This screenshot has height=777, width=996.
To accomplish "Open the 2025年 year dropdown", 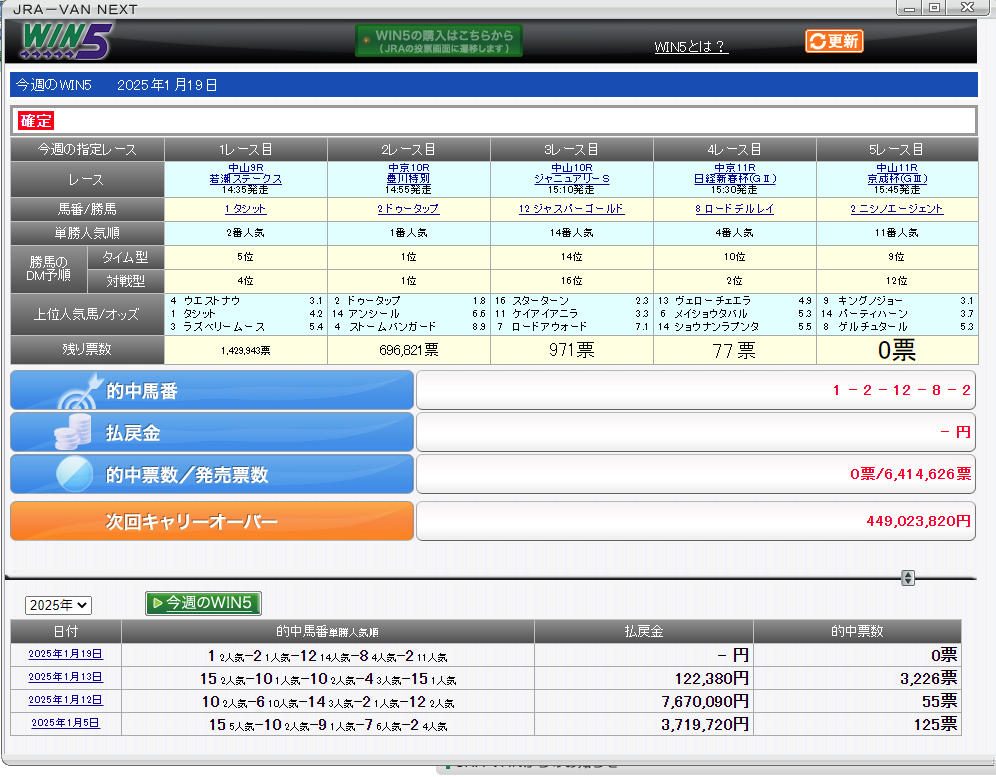I will coord(58,605).
